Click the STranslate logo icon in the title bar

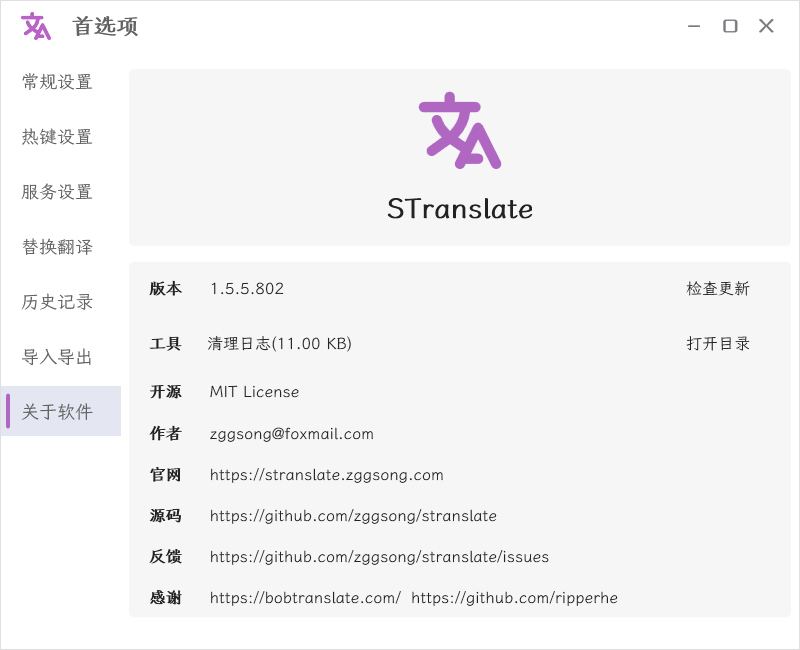[x=34, y=26]
